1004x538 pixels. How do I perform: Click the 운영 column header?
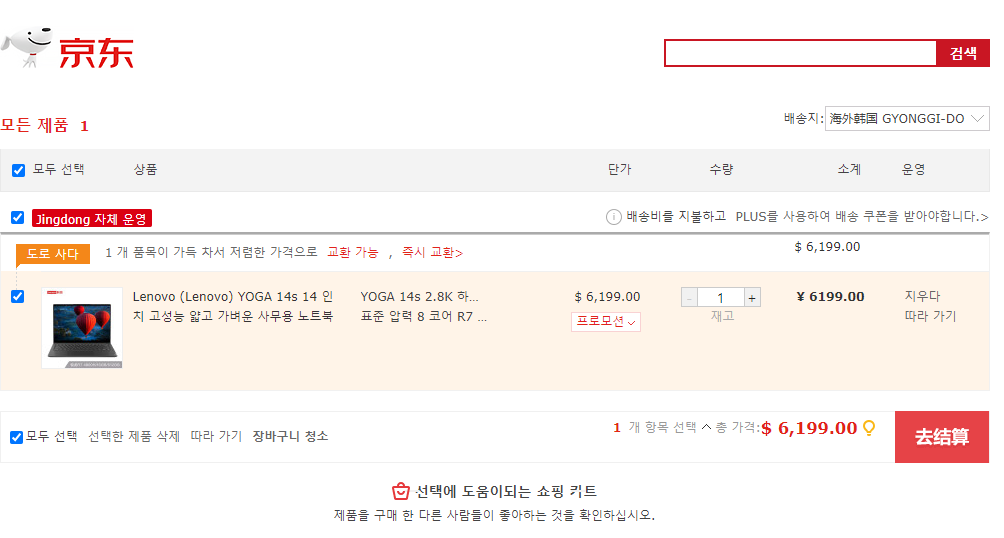point(913,170)
